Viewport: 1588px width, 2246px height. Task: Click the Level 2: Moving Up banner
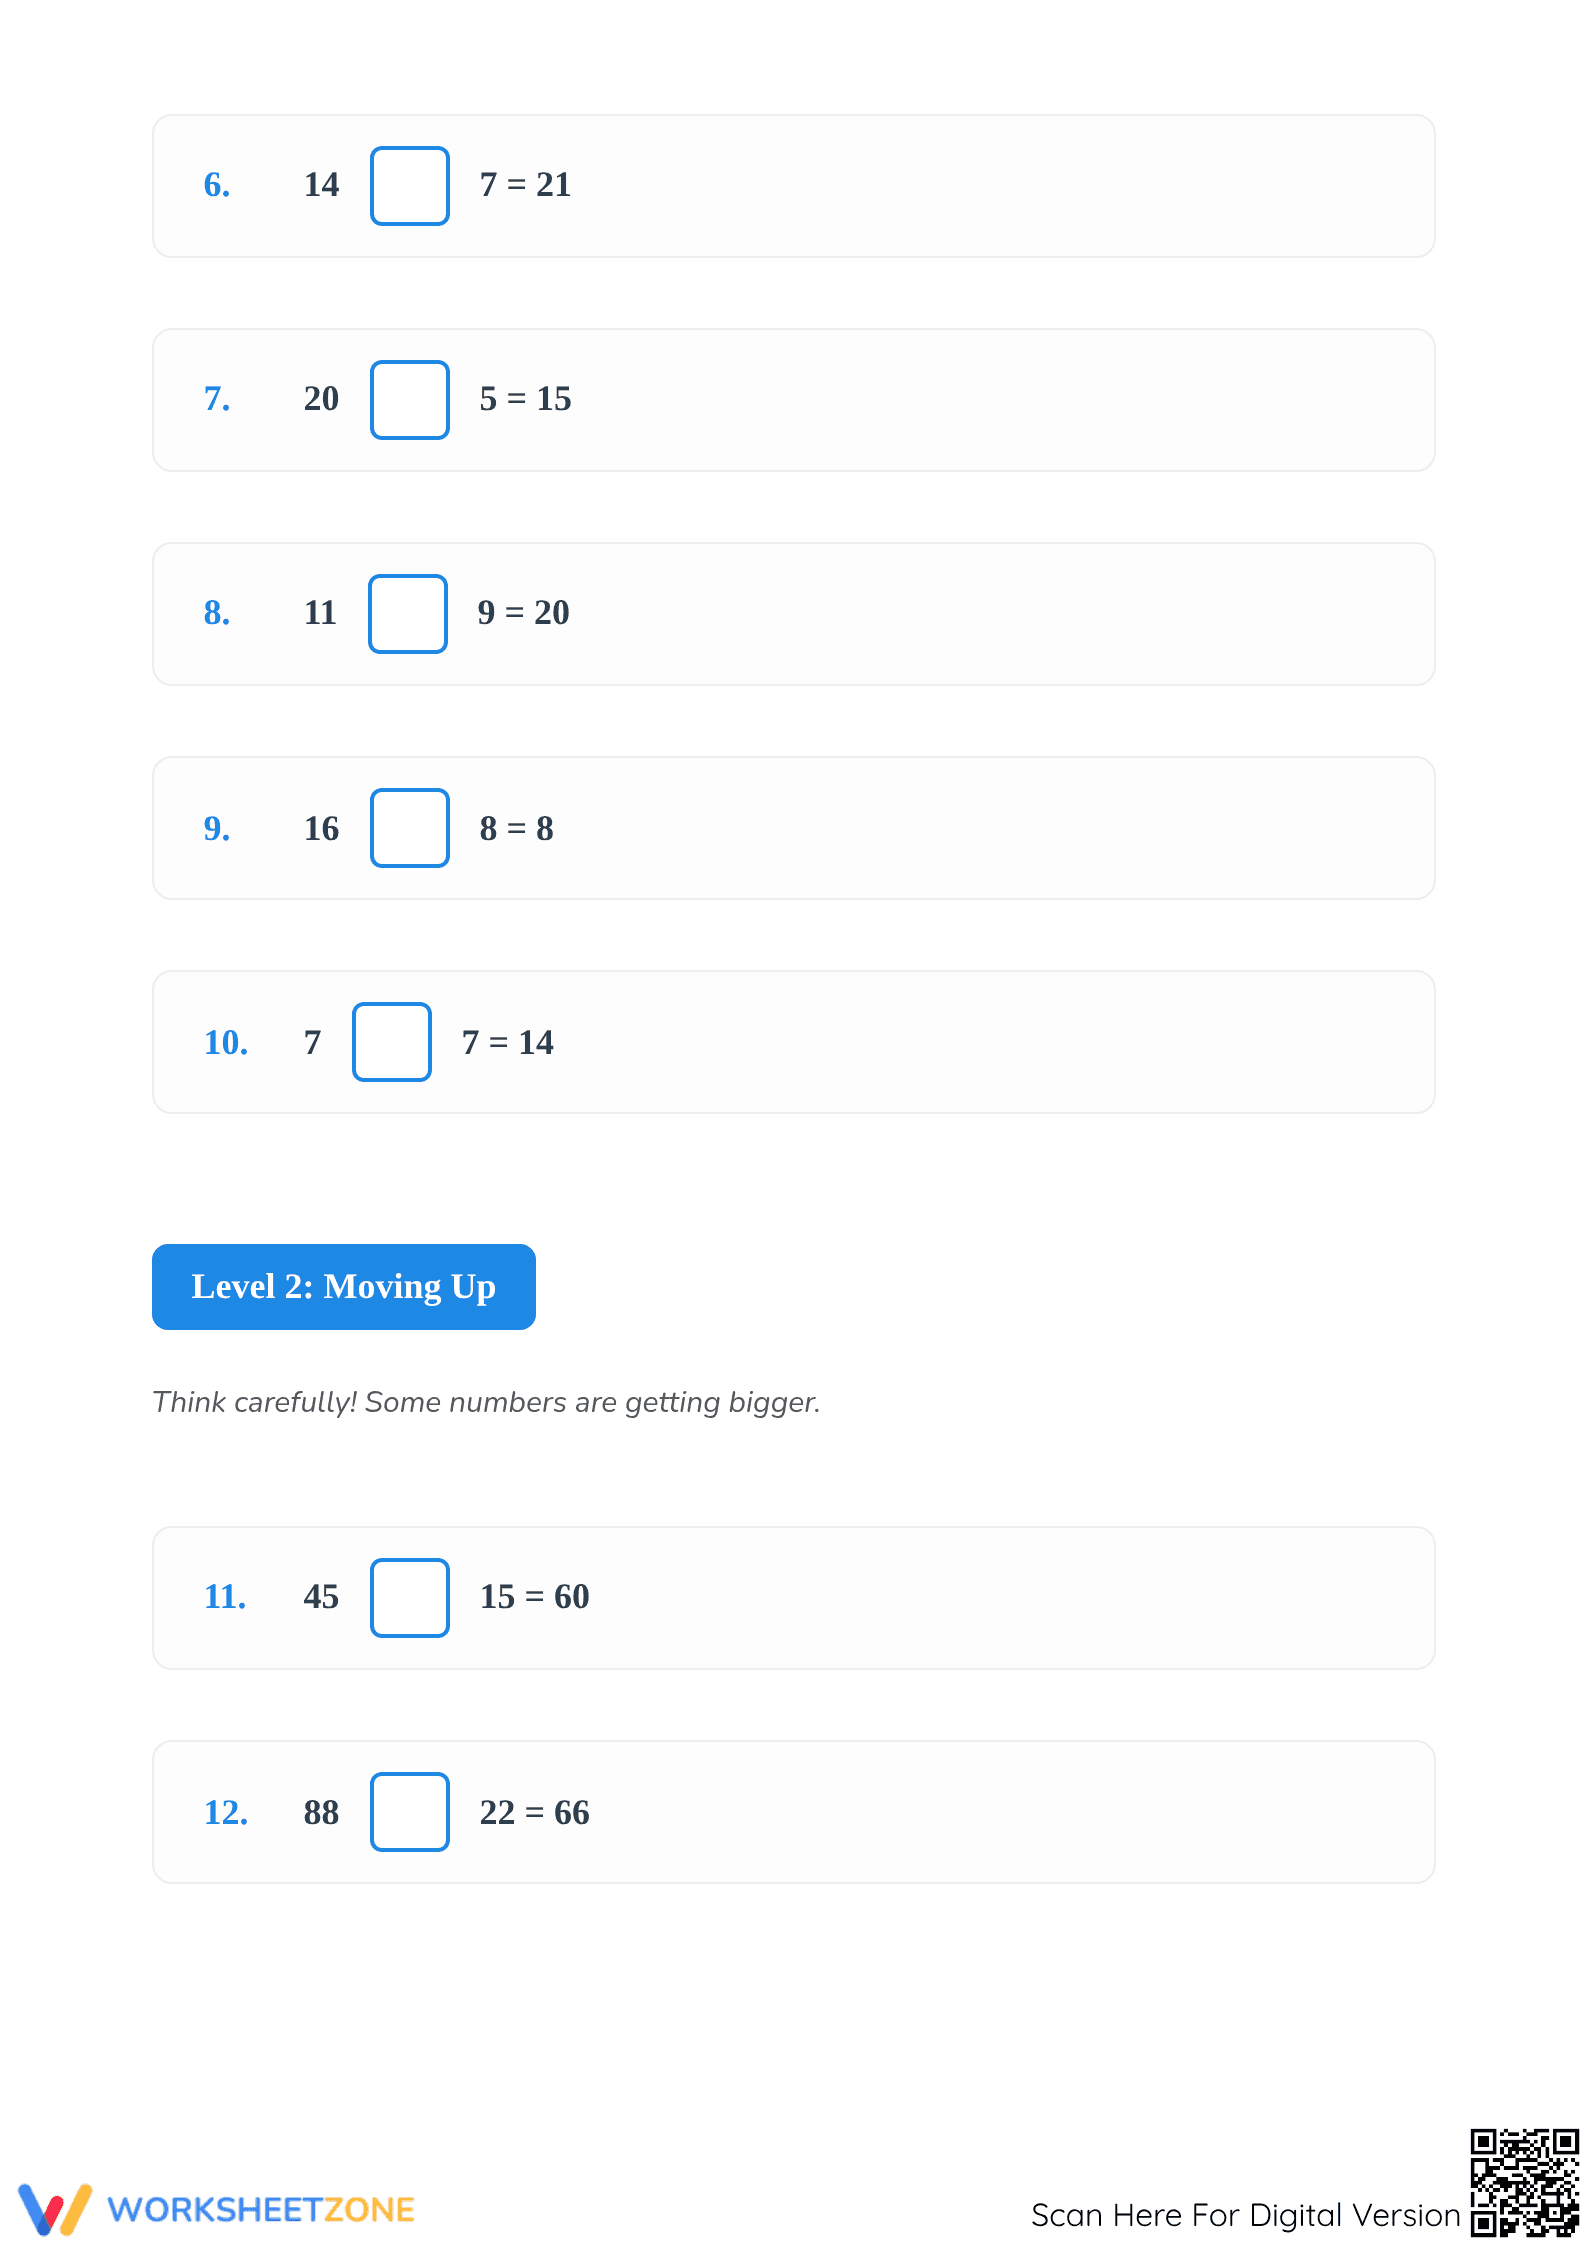point(344,1287)
